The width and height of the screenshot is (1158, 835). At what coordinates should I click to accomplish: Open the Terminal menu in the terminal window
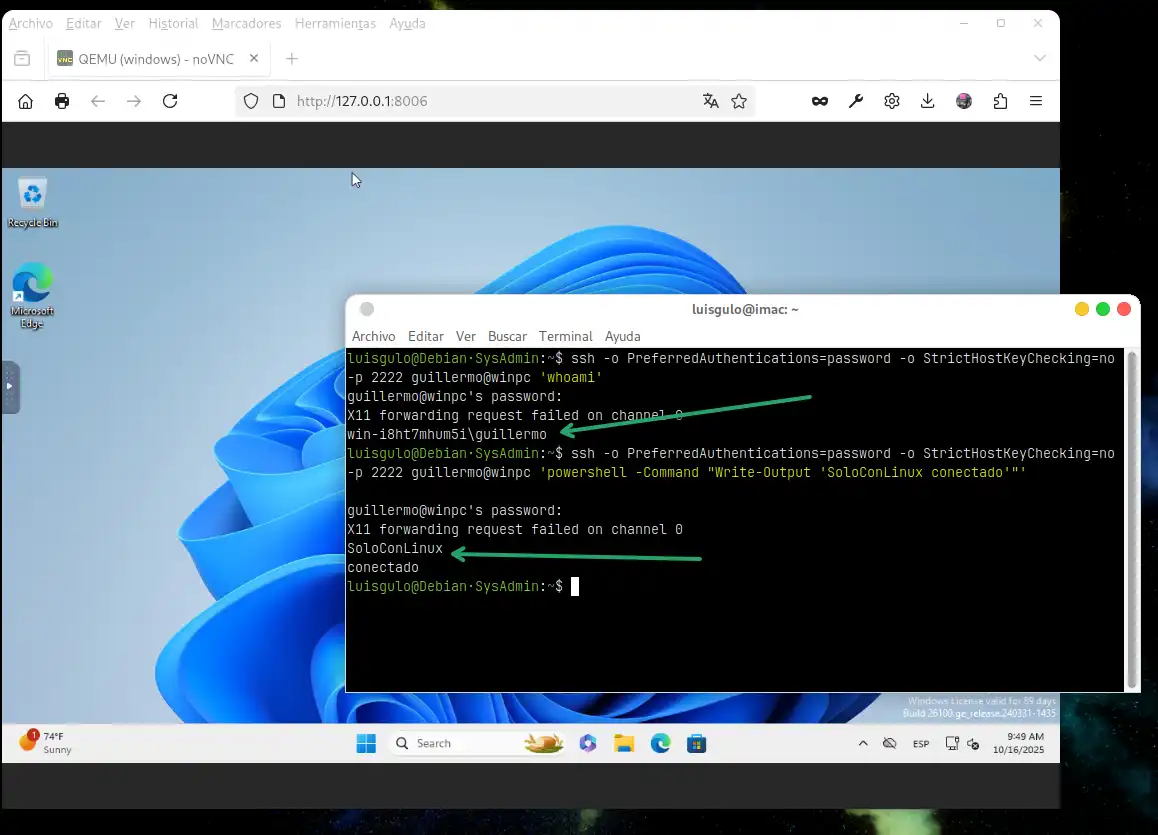(565, 336)
